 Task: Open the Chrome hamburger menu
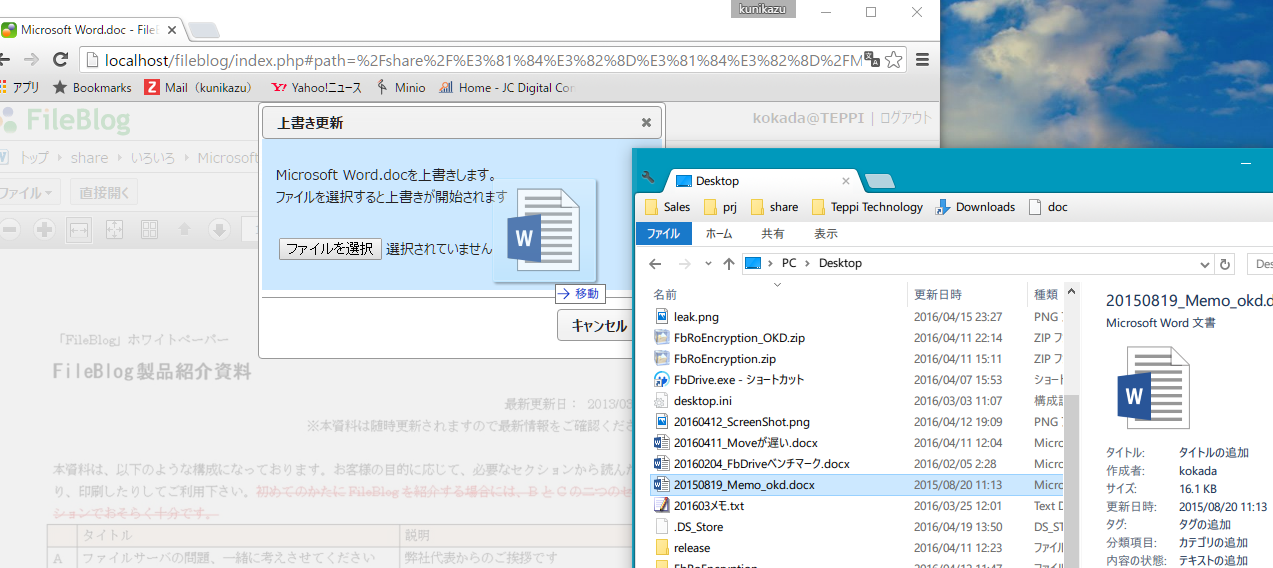coord(922,60)
